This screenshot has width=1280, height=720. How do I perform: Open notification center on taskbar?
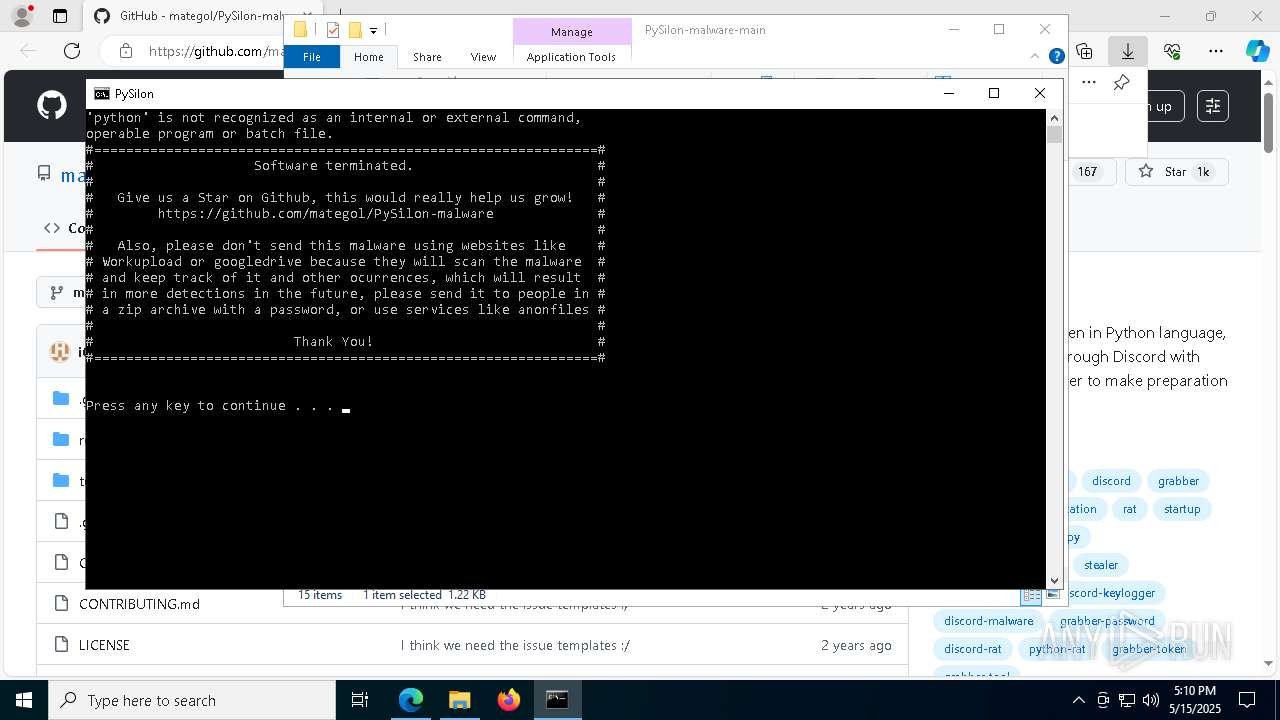1247,700
